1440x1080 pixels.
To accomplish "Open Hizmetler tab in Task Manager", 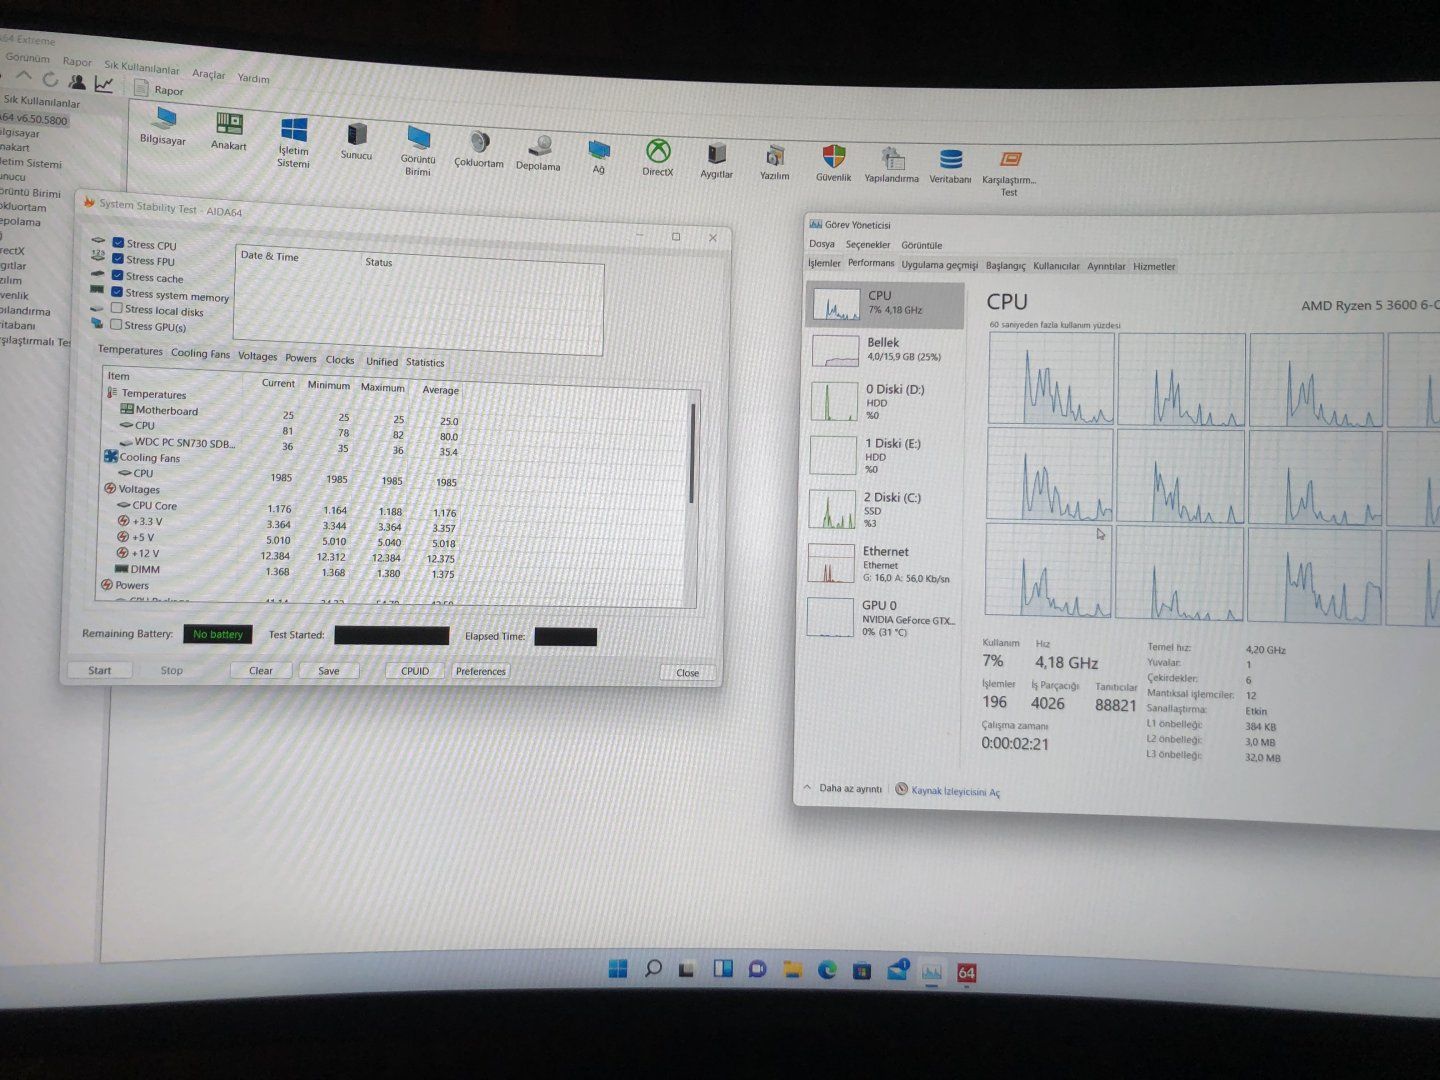I will point(1154,266).
